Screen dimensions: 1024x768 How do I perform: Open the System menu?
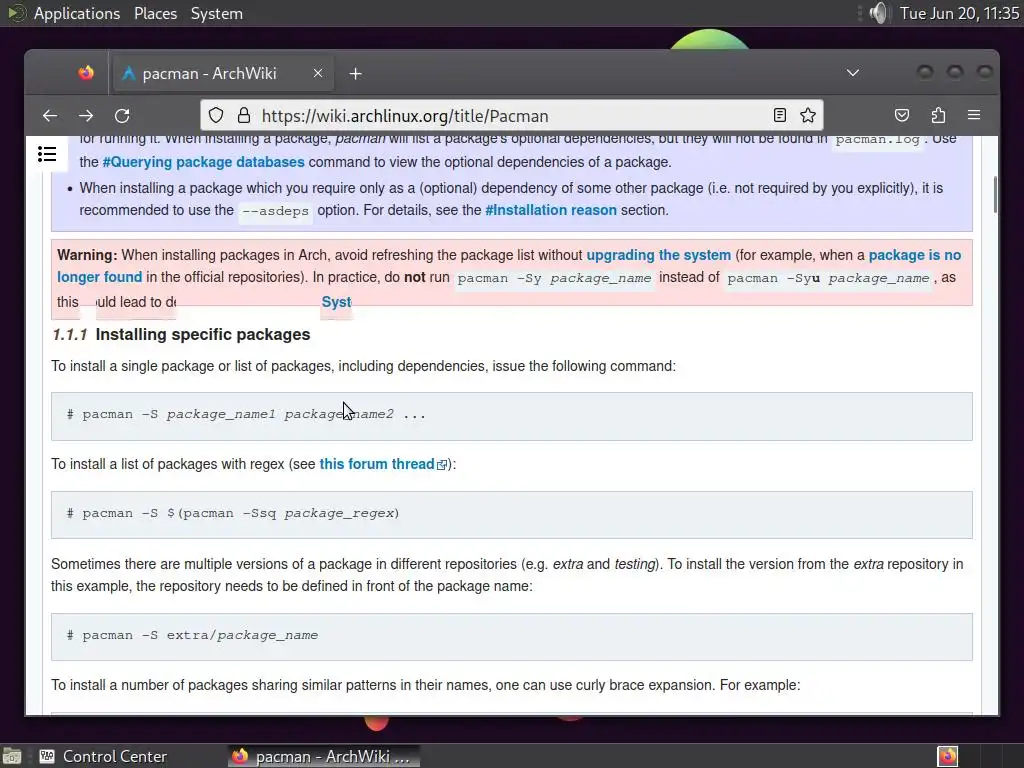point(217,13)
